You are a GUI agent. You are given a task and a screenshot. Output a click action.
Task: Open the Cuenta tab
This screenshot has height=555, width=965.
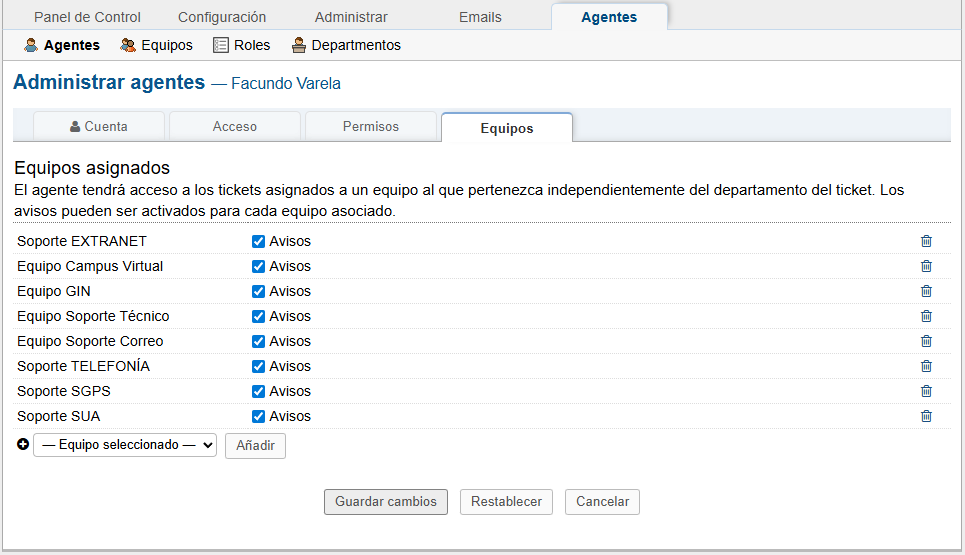tap(99, 127)
